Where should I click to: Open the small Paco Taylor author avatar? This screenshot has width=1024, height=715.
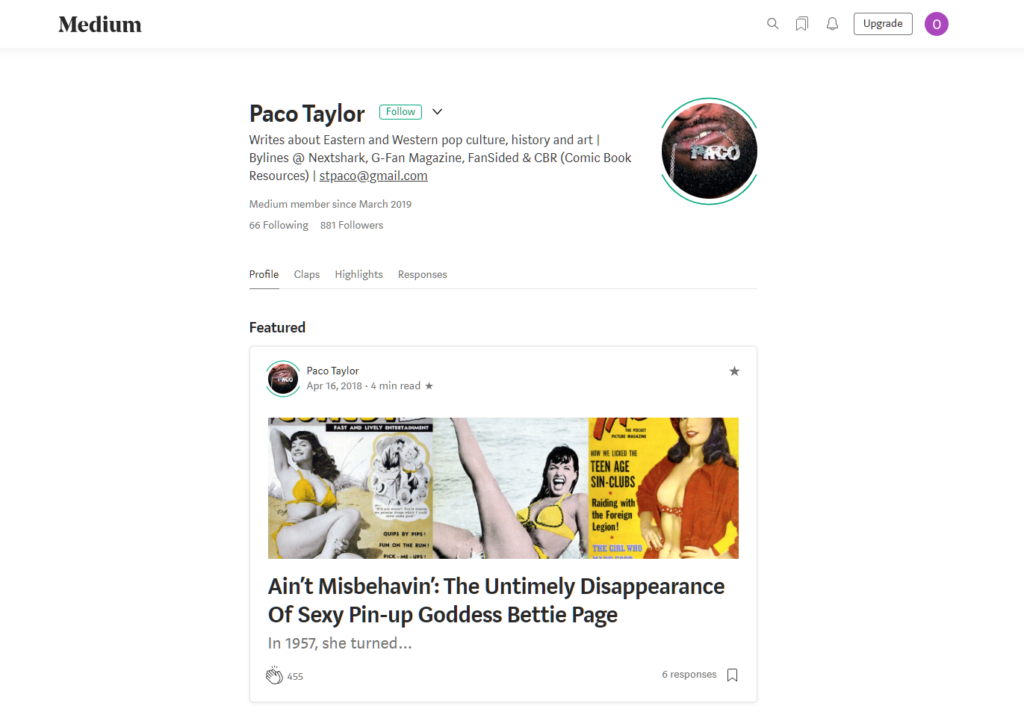[x=283, y=379]
